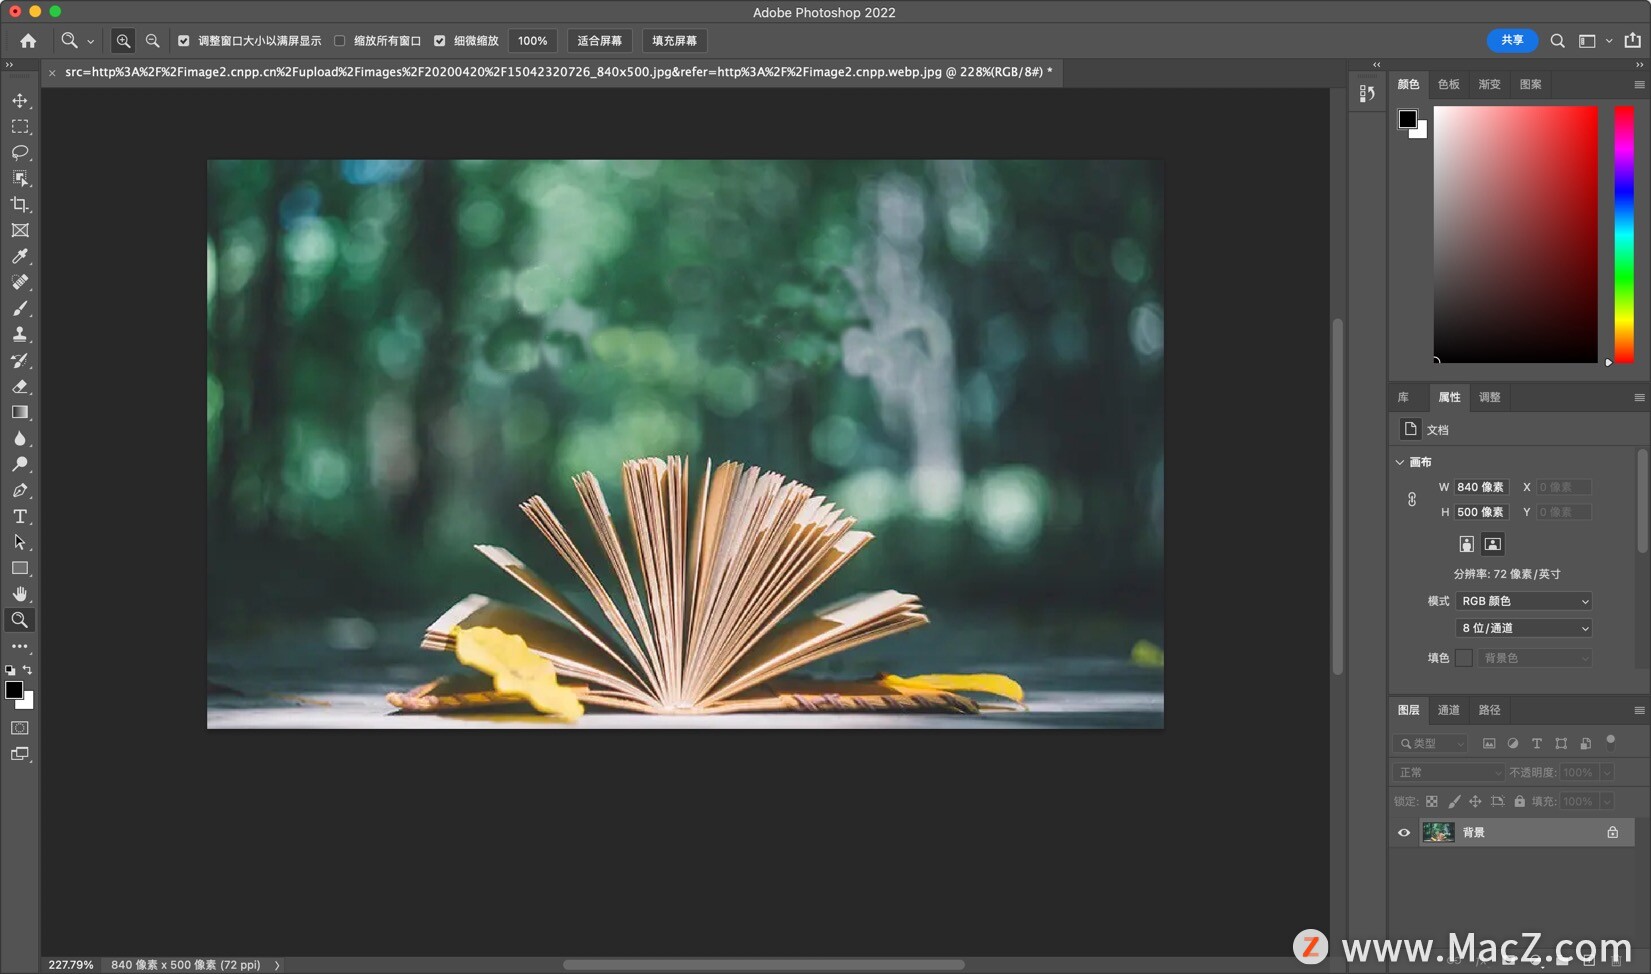Image resolution: width=1651 pixels, height=974 pixels.
Task: Switch to the 色板 tab
Action: coord(1448,85)
